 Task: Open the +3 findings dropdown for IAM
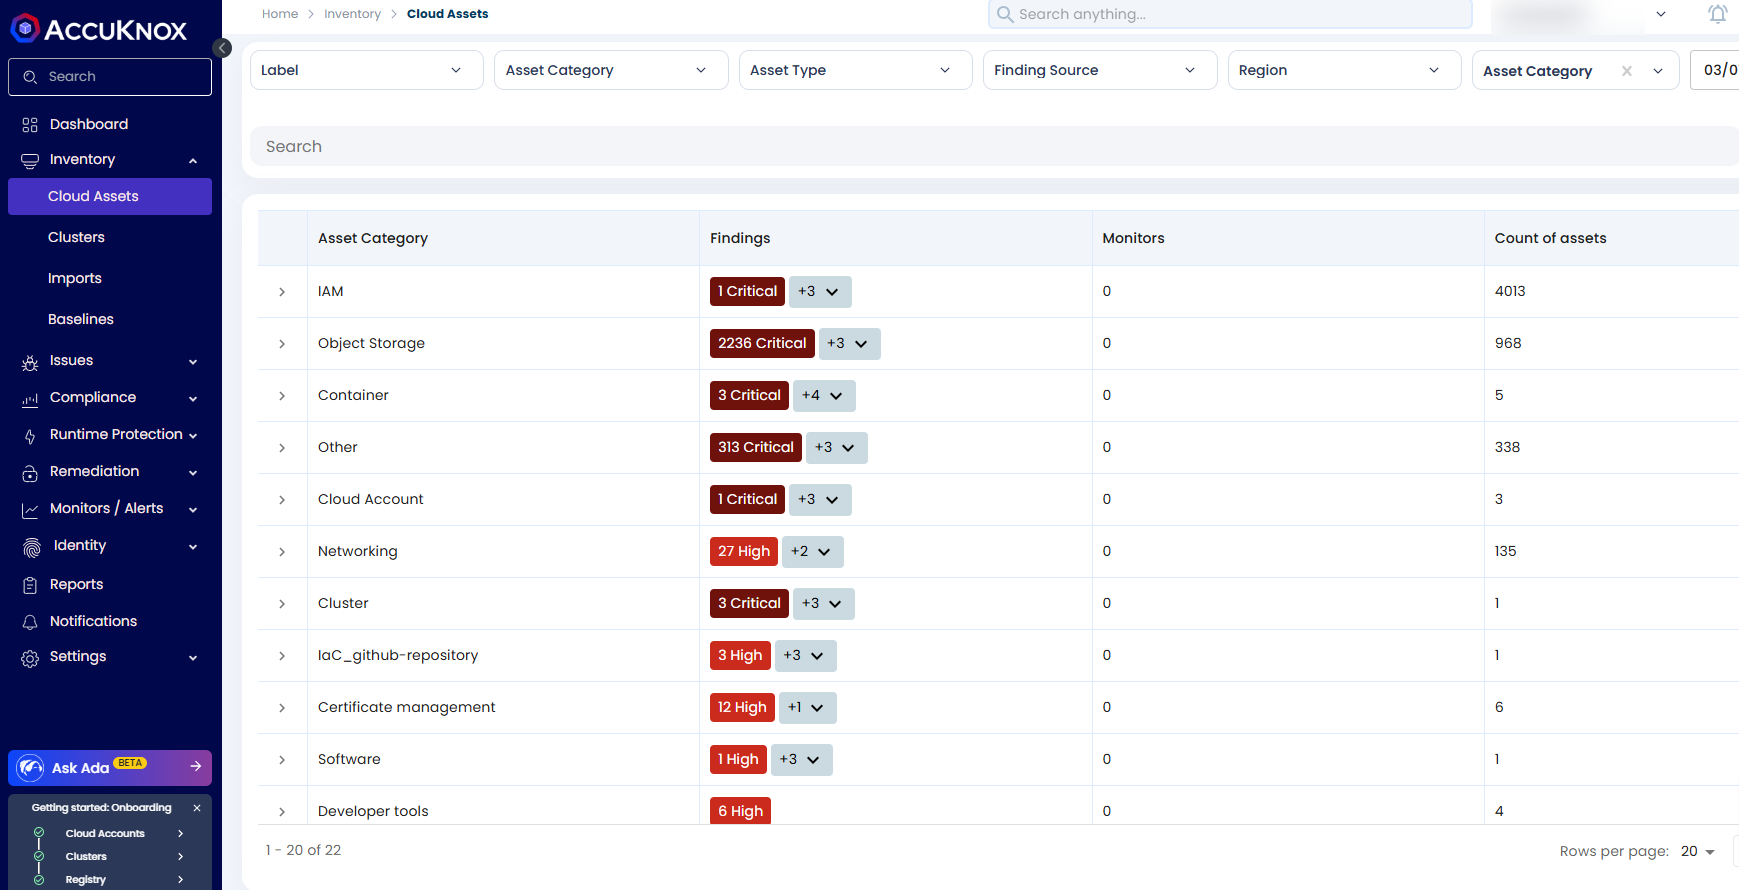(820, 291)
